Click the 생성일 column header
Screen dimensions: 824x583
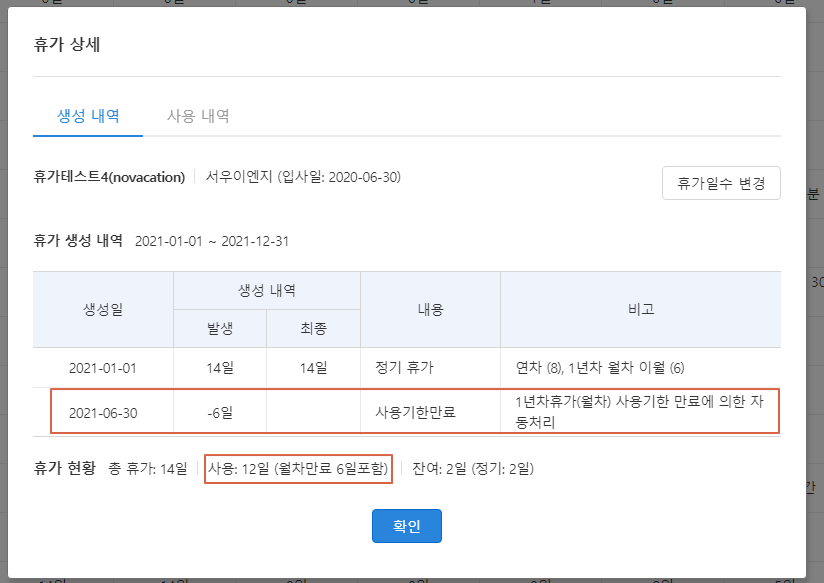103,309
